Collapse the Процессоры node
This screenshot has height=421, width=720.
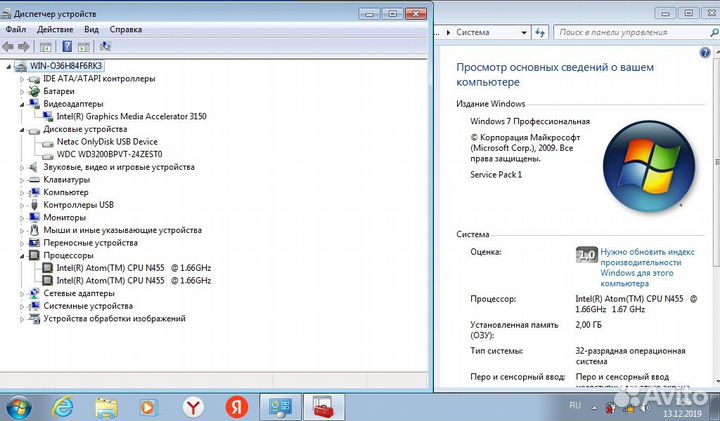coord(22,256)
